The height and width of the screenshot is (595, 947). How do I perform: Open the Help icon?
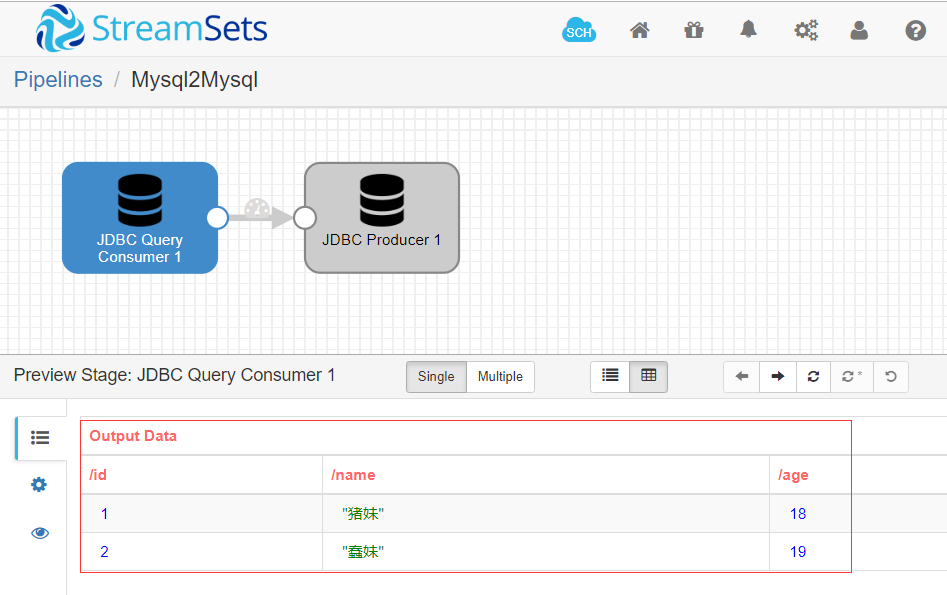point(915,30)
